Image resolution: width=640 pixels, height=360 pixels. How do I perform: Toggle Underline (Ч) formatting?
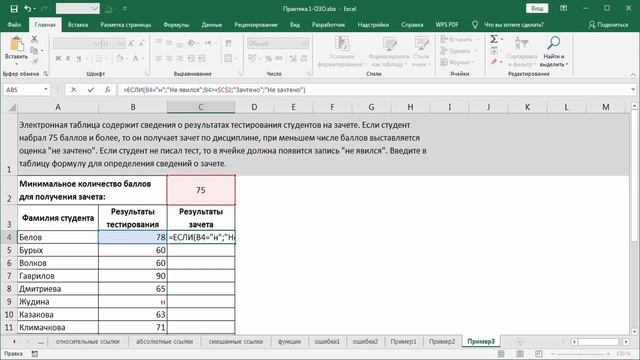click(79, 59)
